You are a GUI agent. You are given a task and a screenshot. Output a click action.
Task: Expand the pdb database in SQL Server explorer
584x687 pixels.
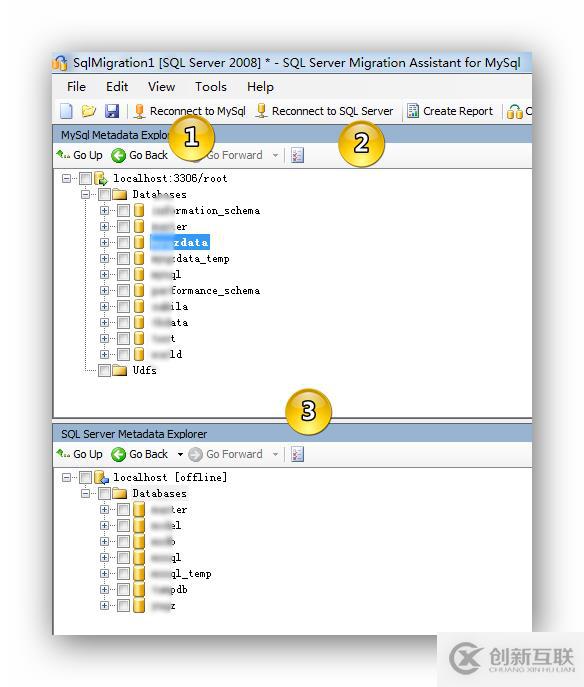(104, 590)
